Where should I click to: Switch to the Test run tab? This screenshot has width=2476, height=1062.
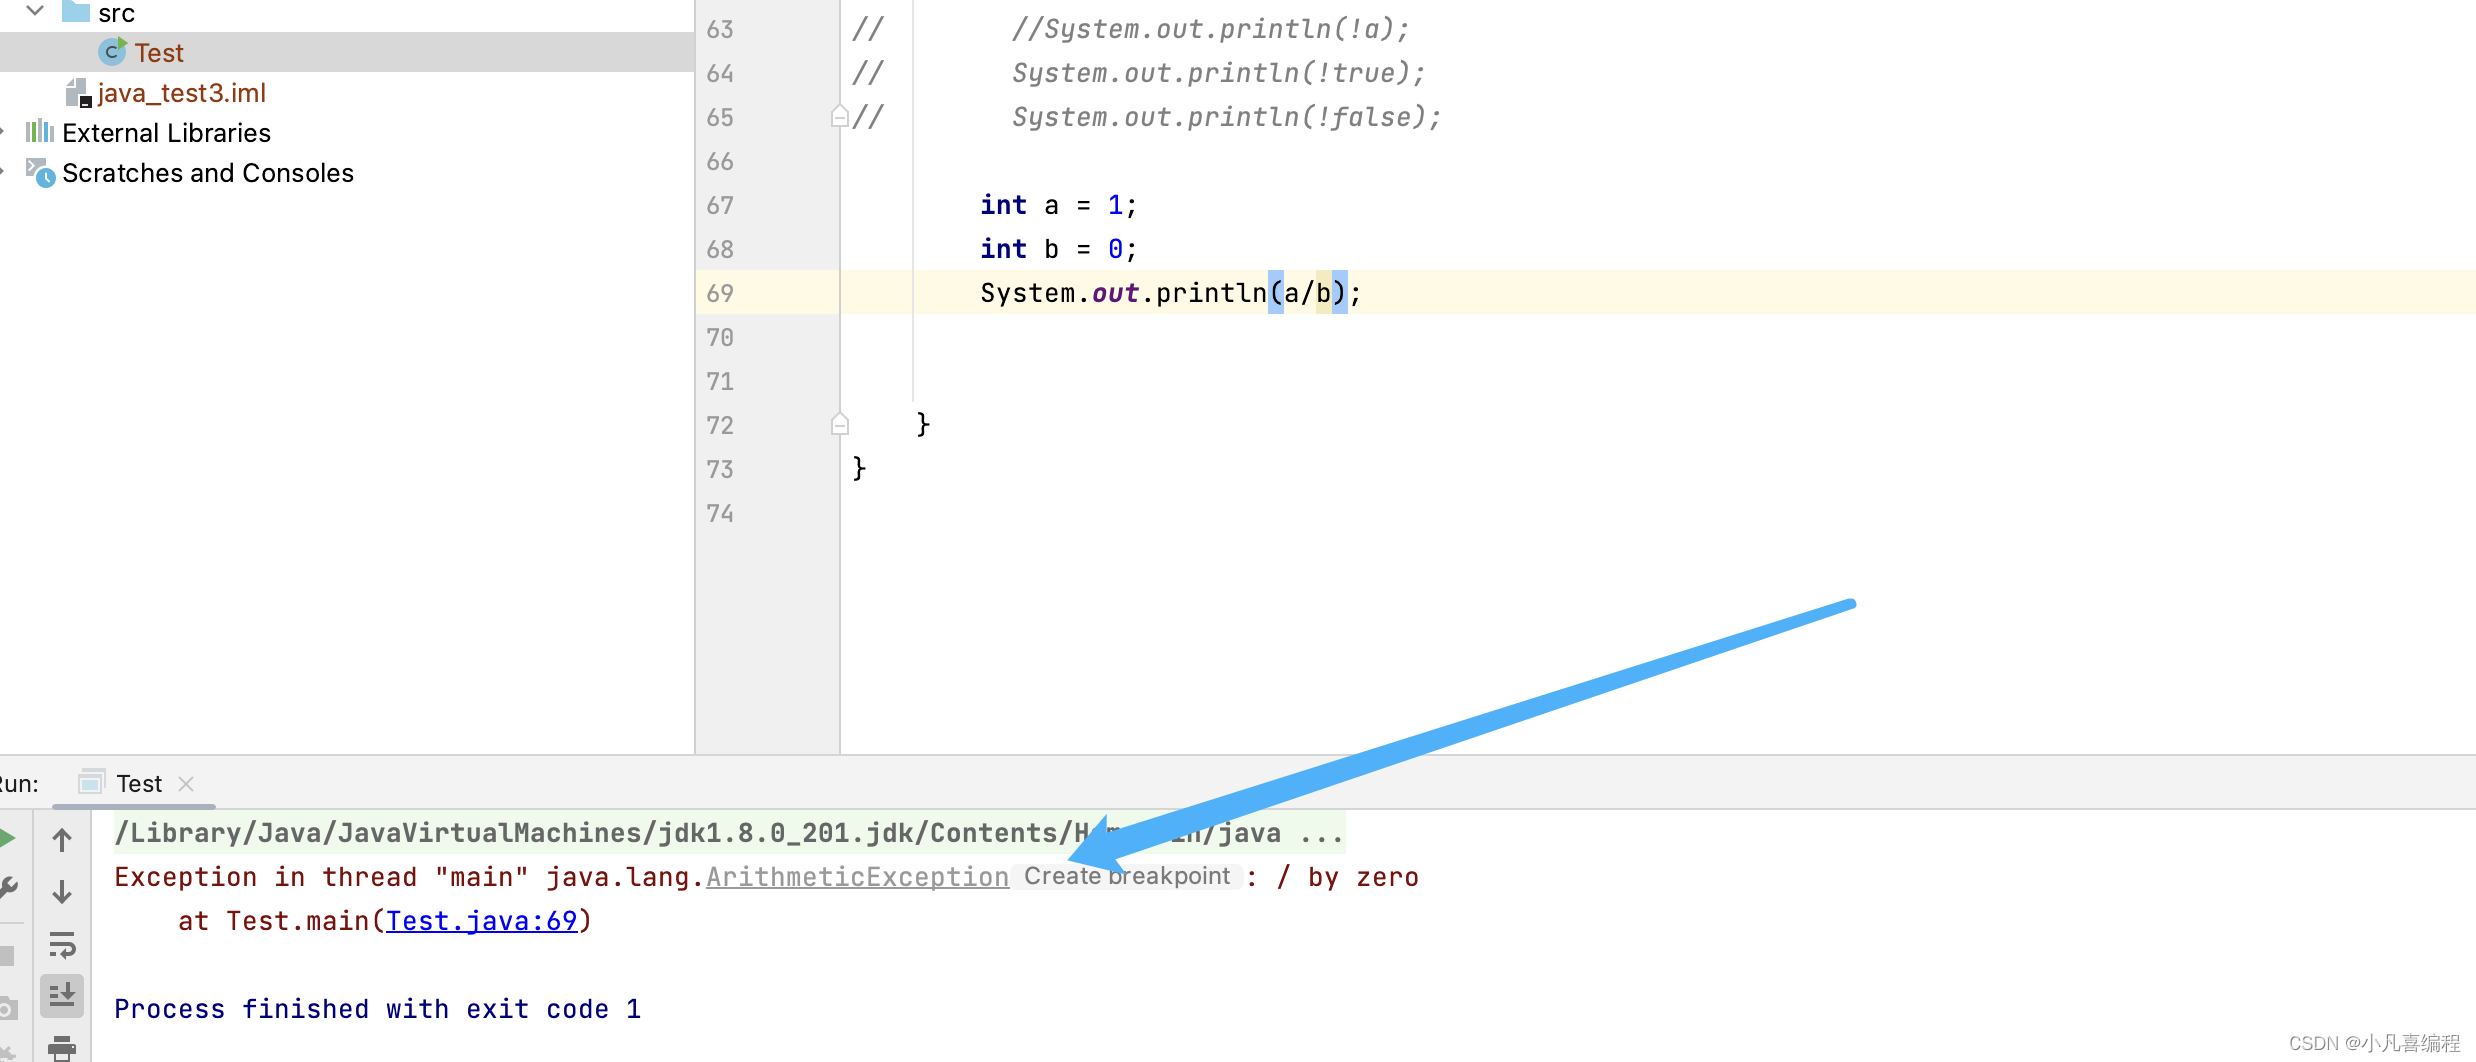click(139, 783)
